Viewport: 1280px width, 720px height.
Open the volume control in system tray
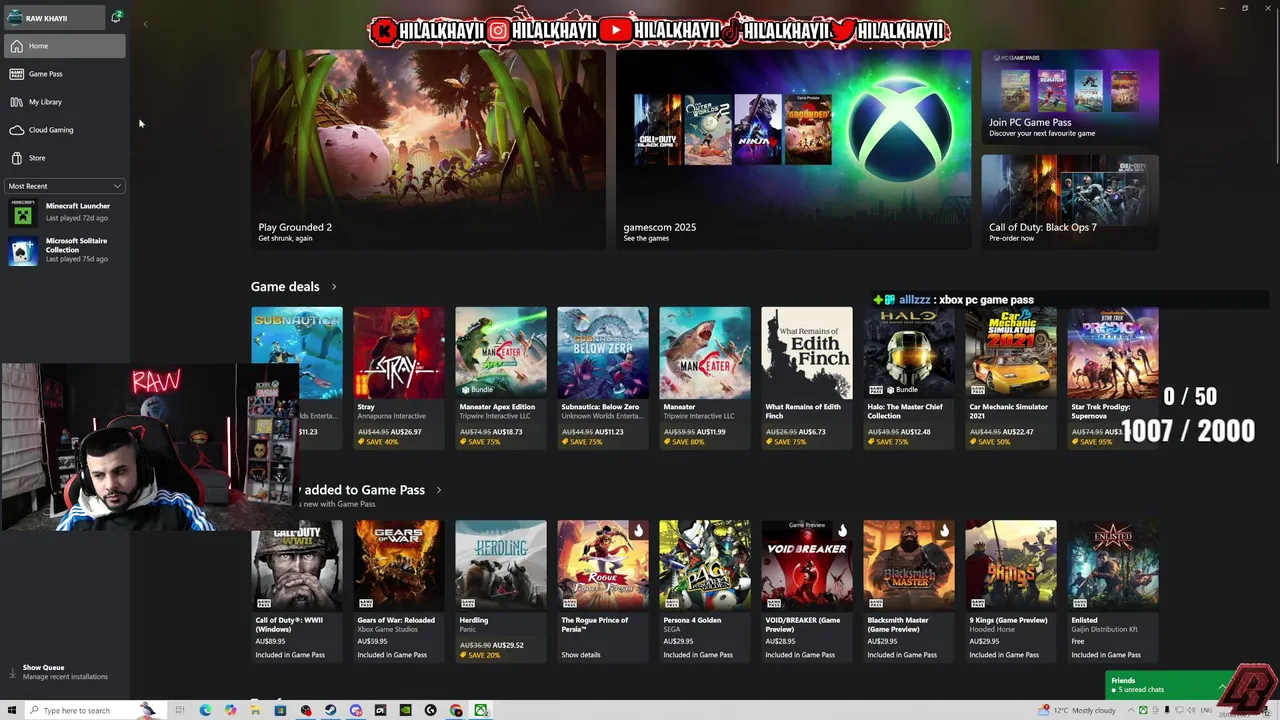point(1191,710)
